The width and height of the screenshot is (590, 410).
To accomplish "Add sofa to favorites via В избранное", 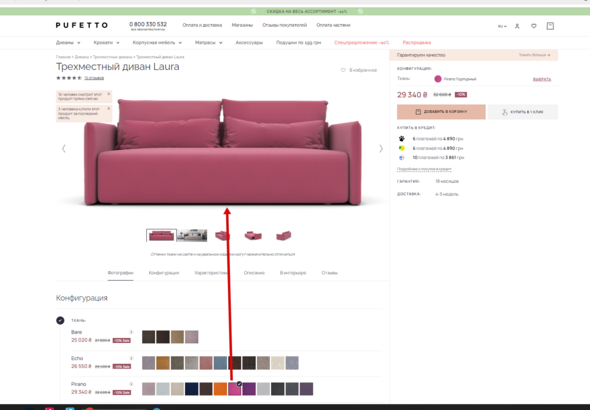I will click(x=359, y=70).
